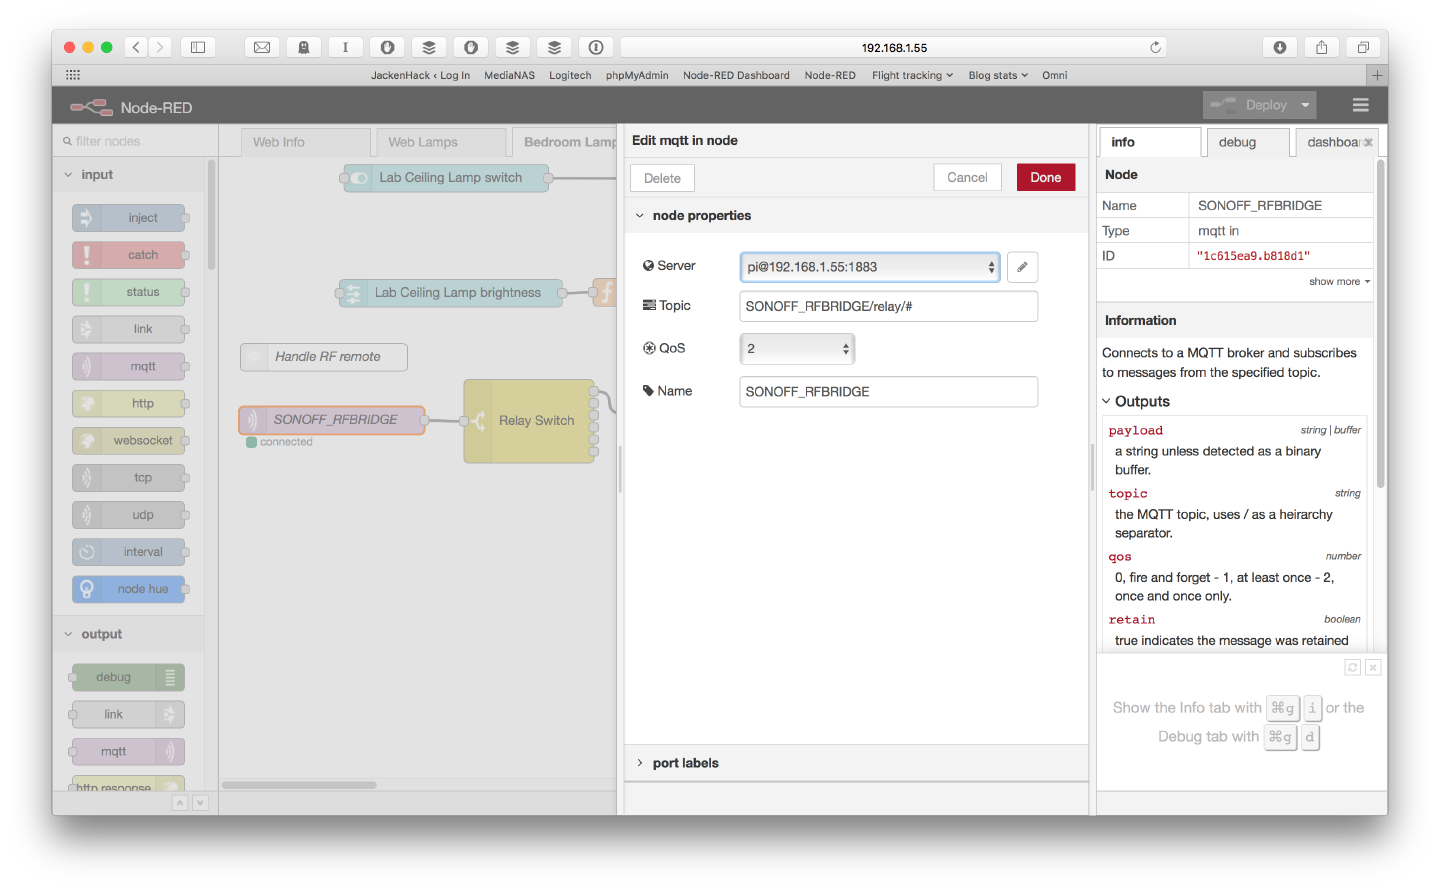Select the websocket node in palette
This screenshot has height=890, width=1440.
(x=129, y=440)
